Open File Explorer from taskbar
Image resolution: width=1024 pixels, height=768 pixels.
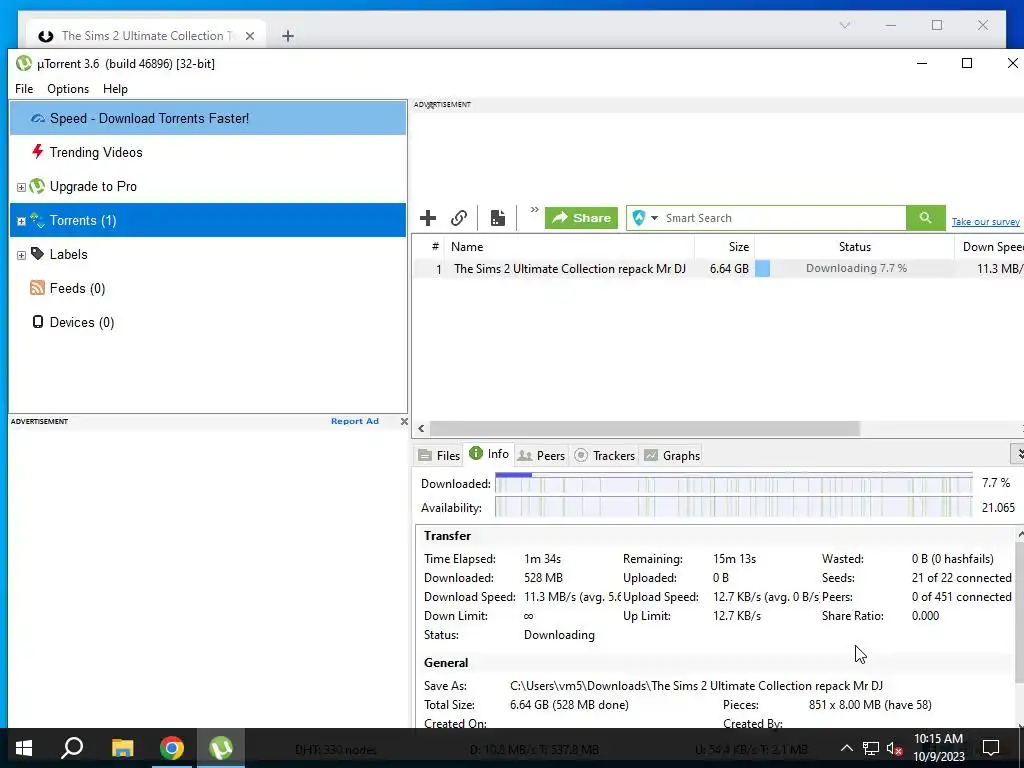(122, 748)
